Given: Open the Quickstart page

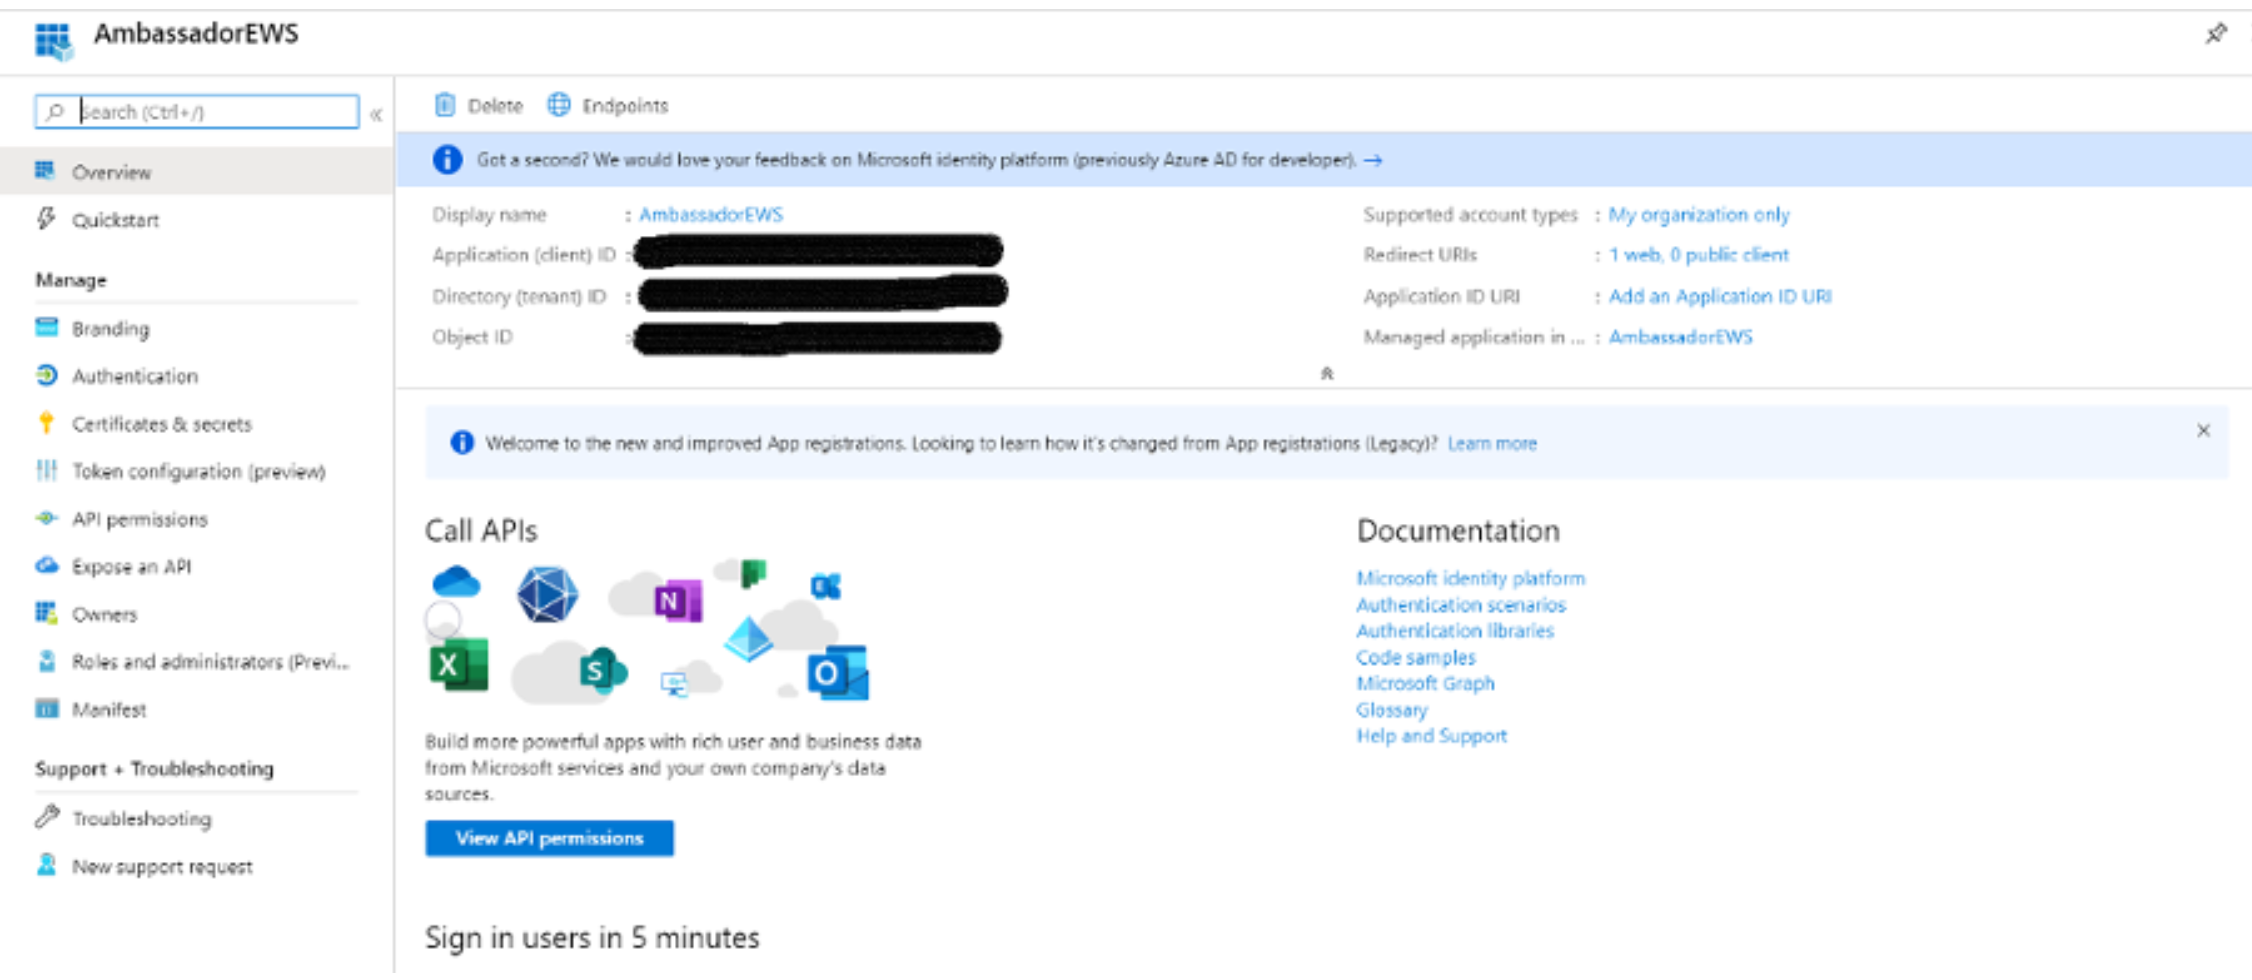Looking at the screenshot, I should [x=115, y=220].
